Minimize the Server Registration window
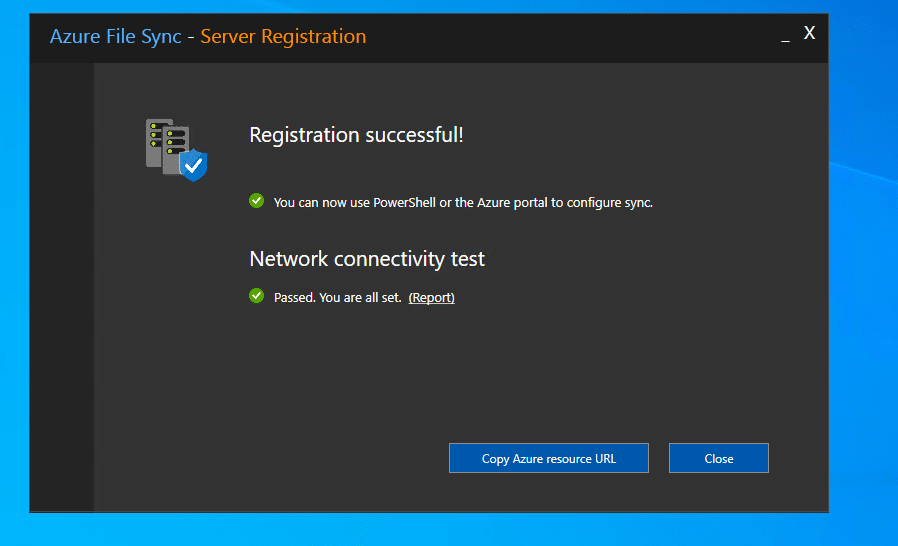 pos(785,36)
